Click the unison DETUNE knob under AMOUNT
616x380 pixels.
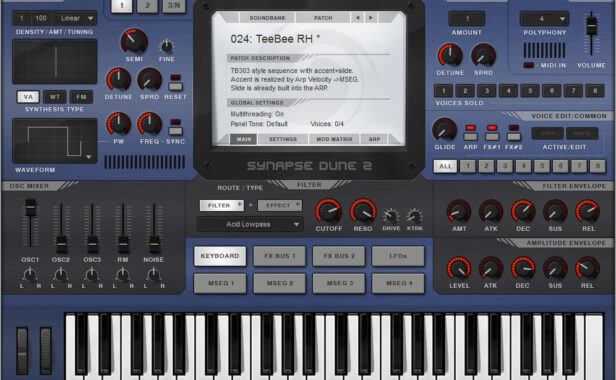point(450,55)
